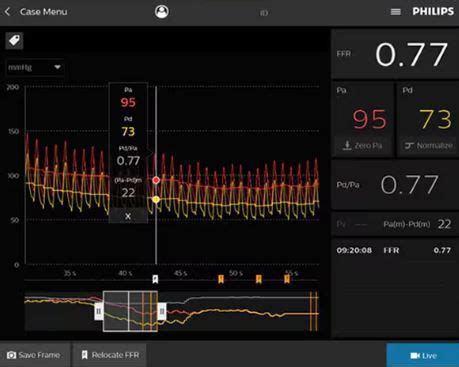Image resolution: width=459 pixels, height=367 pixels.
Task: Close the Pa/Pd popup with X
Action: click(x=128, y=216)
